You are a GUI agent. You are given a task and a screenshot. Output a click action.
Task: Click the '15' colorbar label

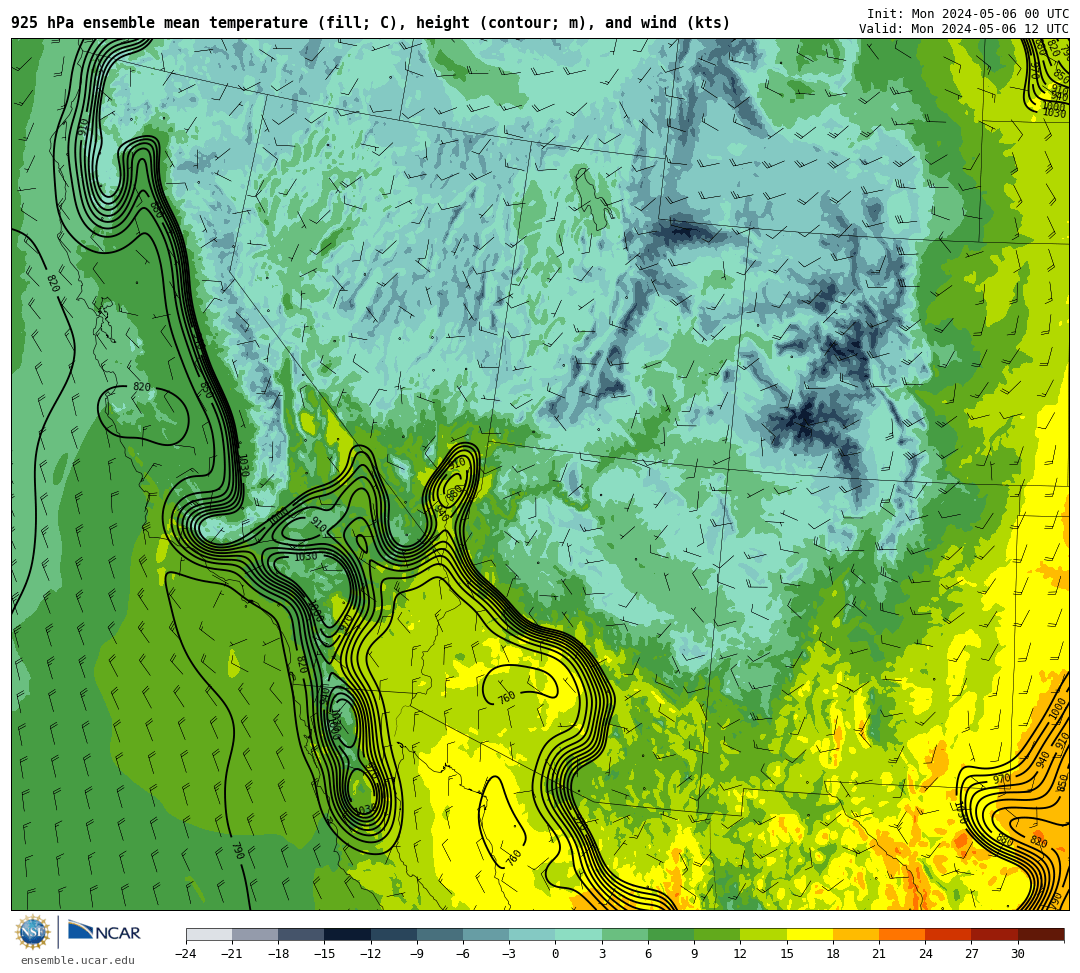787,954
